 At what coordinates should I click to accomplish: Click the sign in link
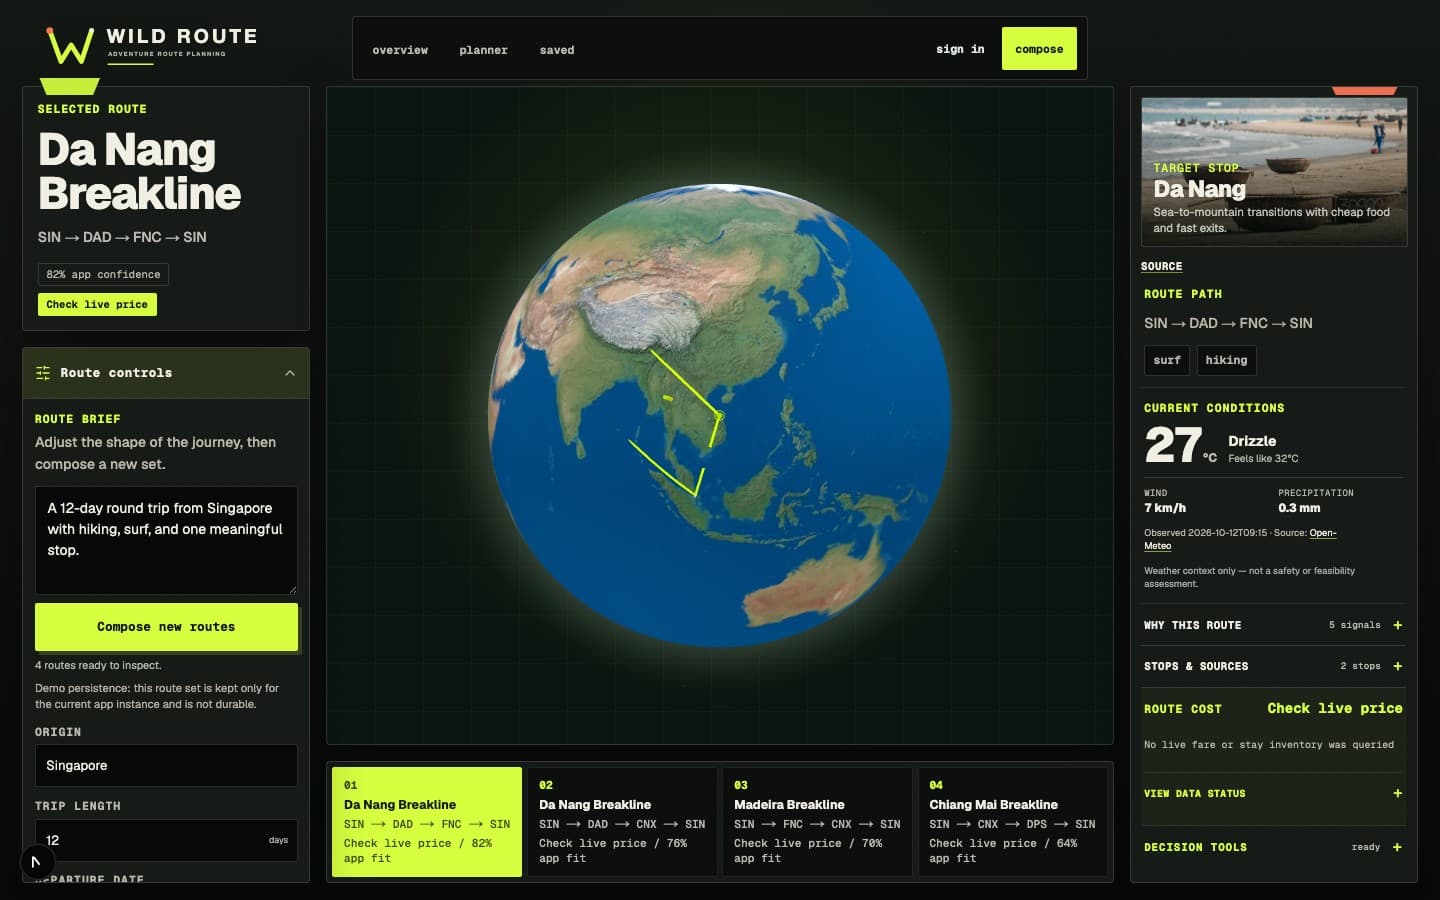pyautogui.click(x=960, y=49)
